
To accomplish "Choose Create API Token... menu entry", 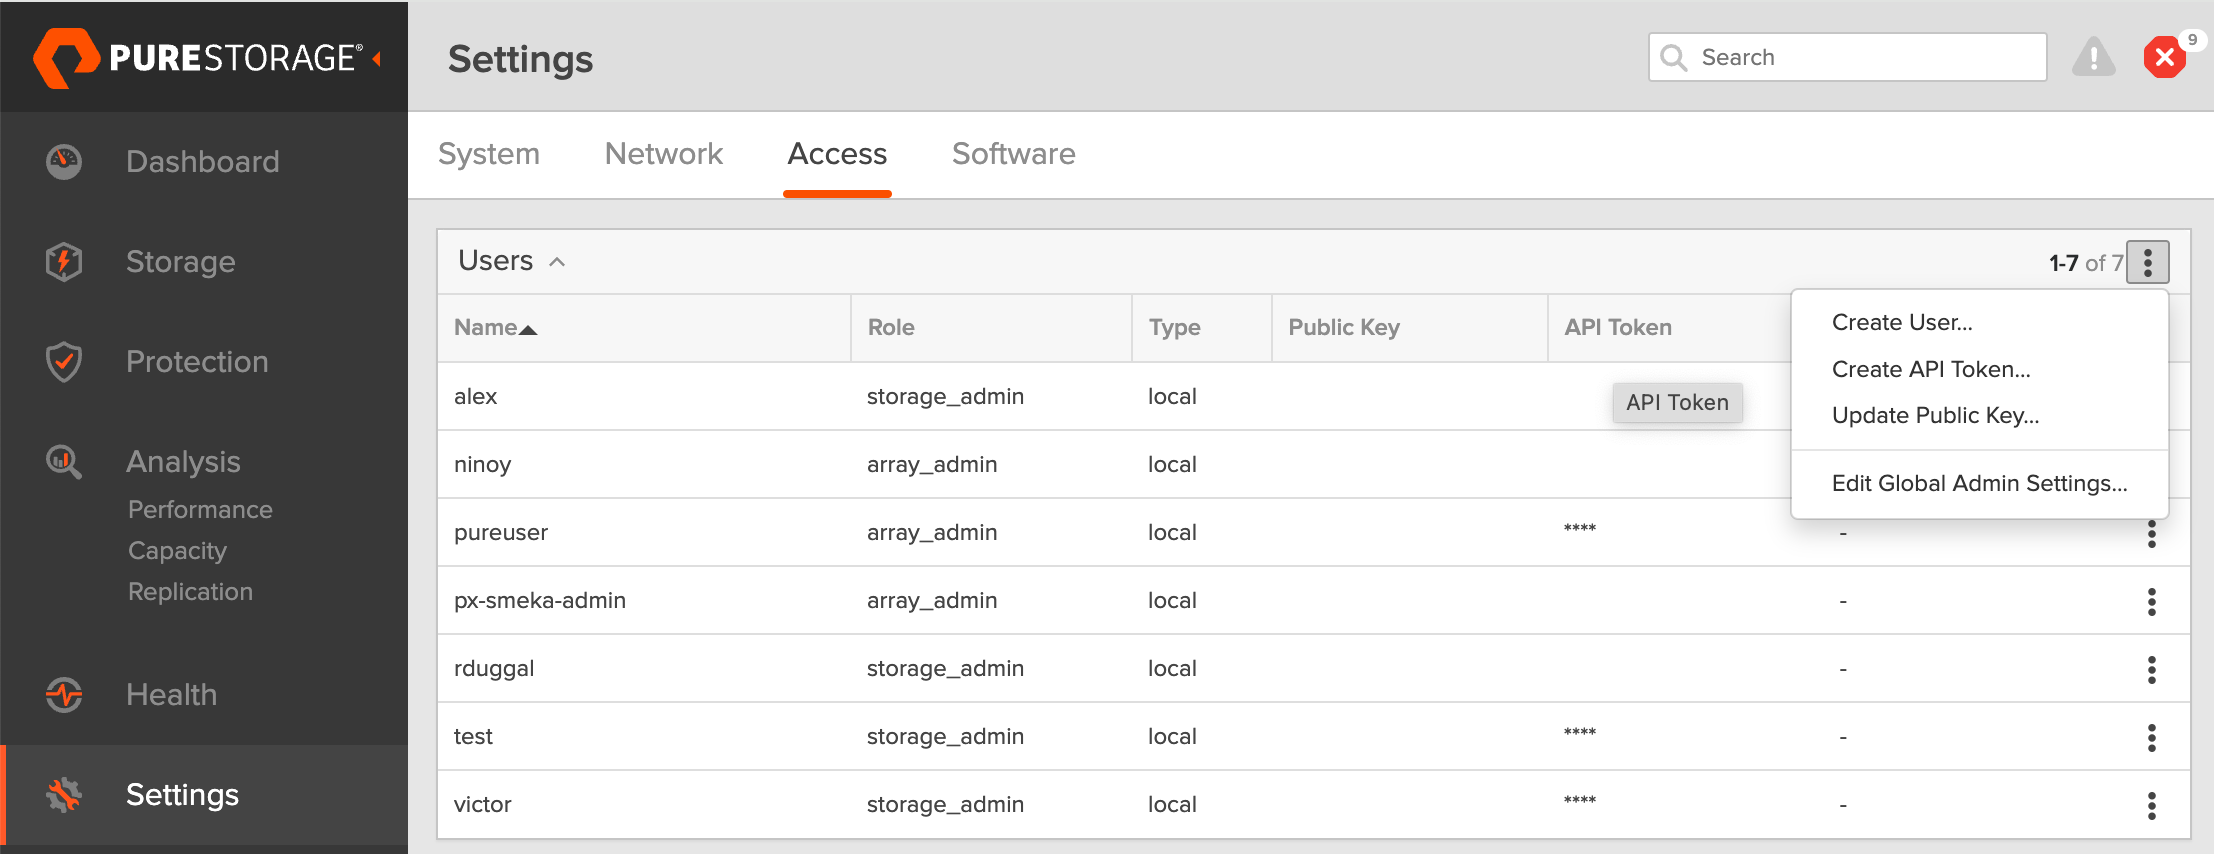I will [1931, 369].
